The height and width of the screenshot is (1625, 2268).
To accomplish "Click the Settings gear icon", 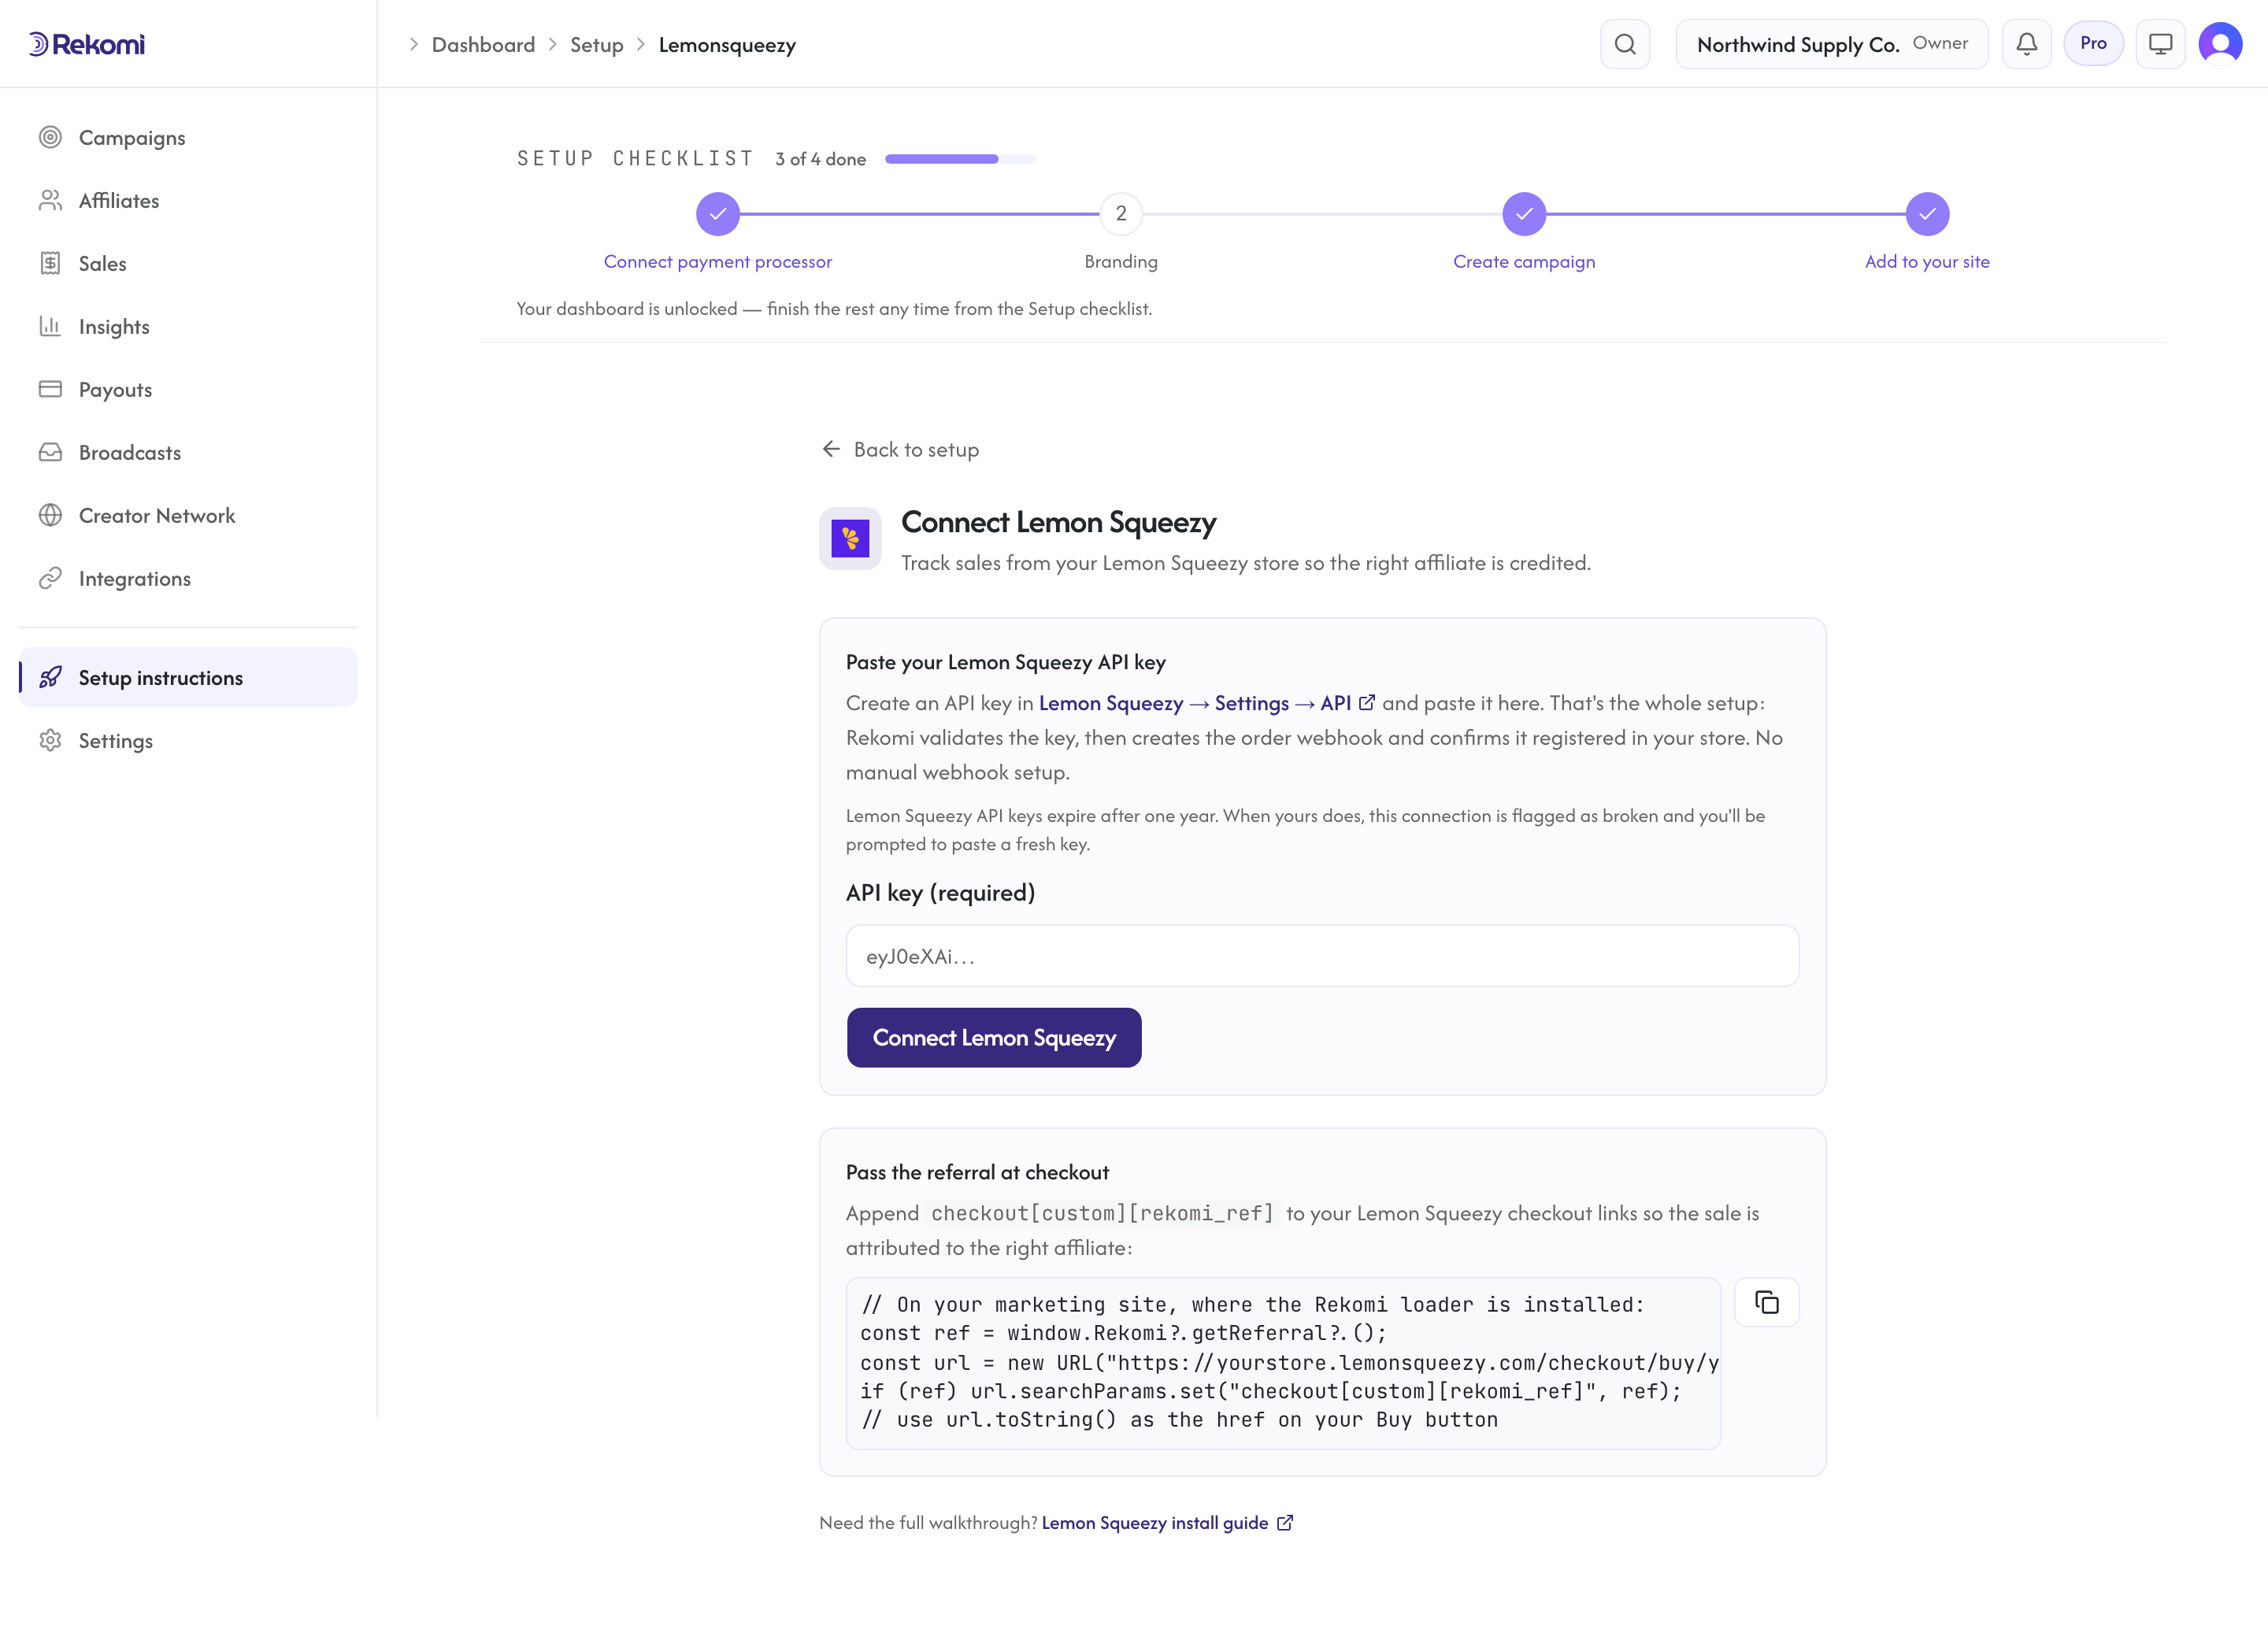I will pos(50,740).
